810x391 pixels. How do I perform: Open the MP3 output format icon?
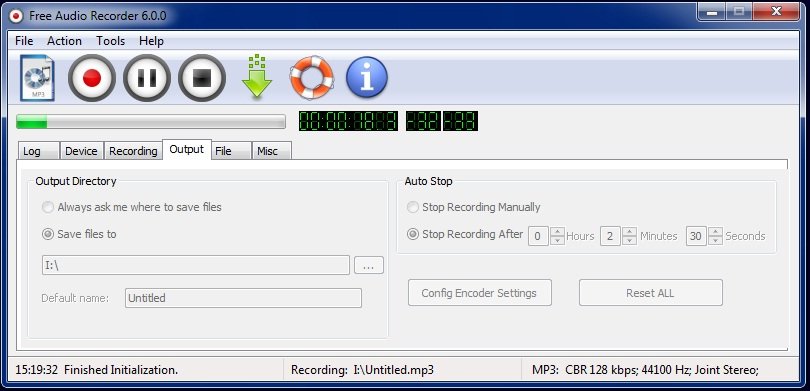coord(37,78)
